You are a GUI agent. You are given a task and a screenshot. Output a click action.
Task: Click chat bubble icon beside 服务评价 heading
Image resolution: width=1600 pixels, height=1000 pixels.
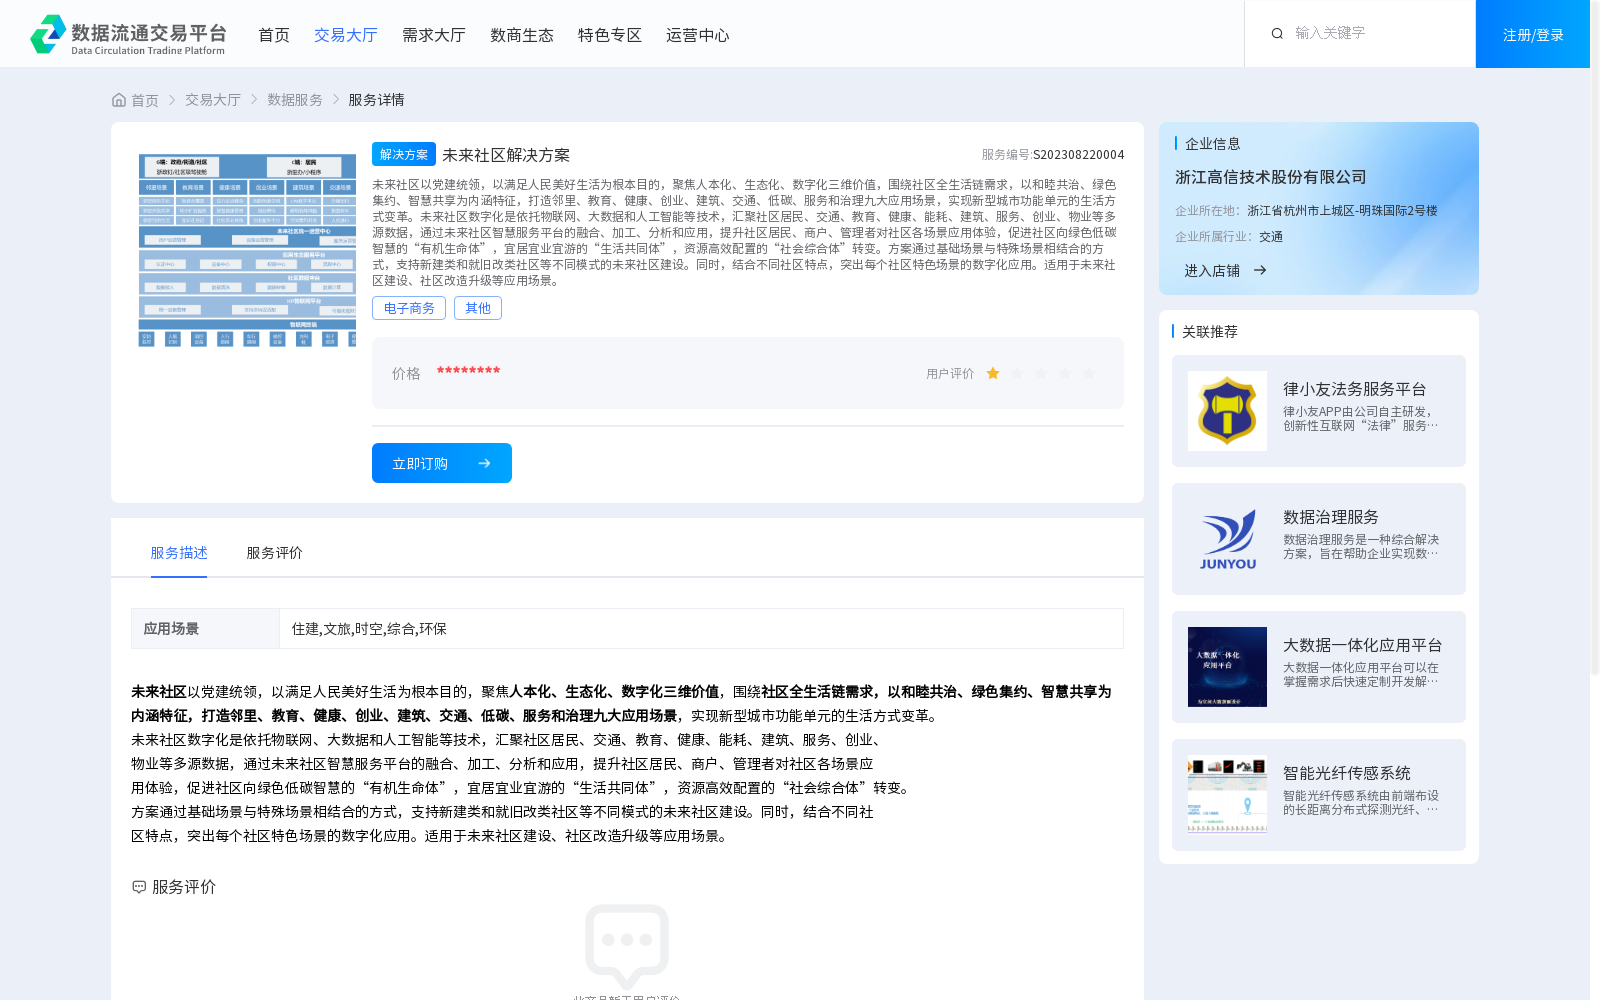pyautogui.click(x=139, y=887)
